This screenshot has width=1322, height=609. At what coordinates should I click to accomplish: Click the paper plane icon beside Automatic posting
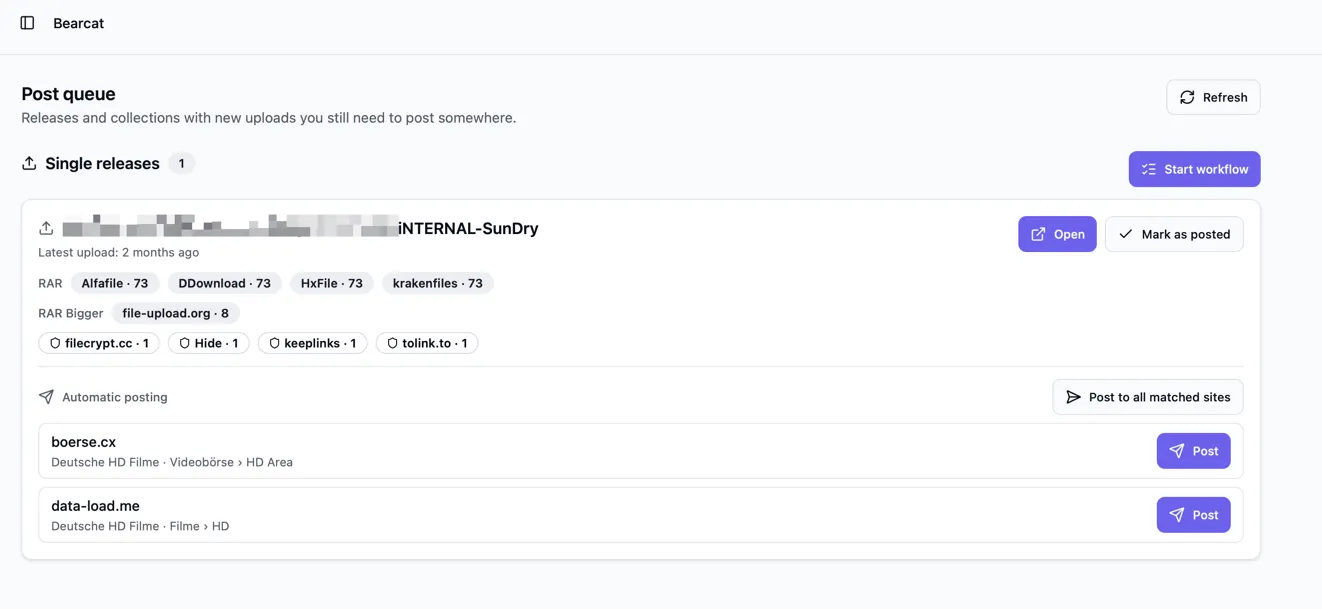[x=46, y=397]
